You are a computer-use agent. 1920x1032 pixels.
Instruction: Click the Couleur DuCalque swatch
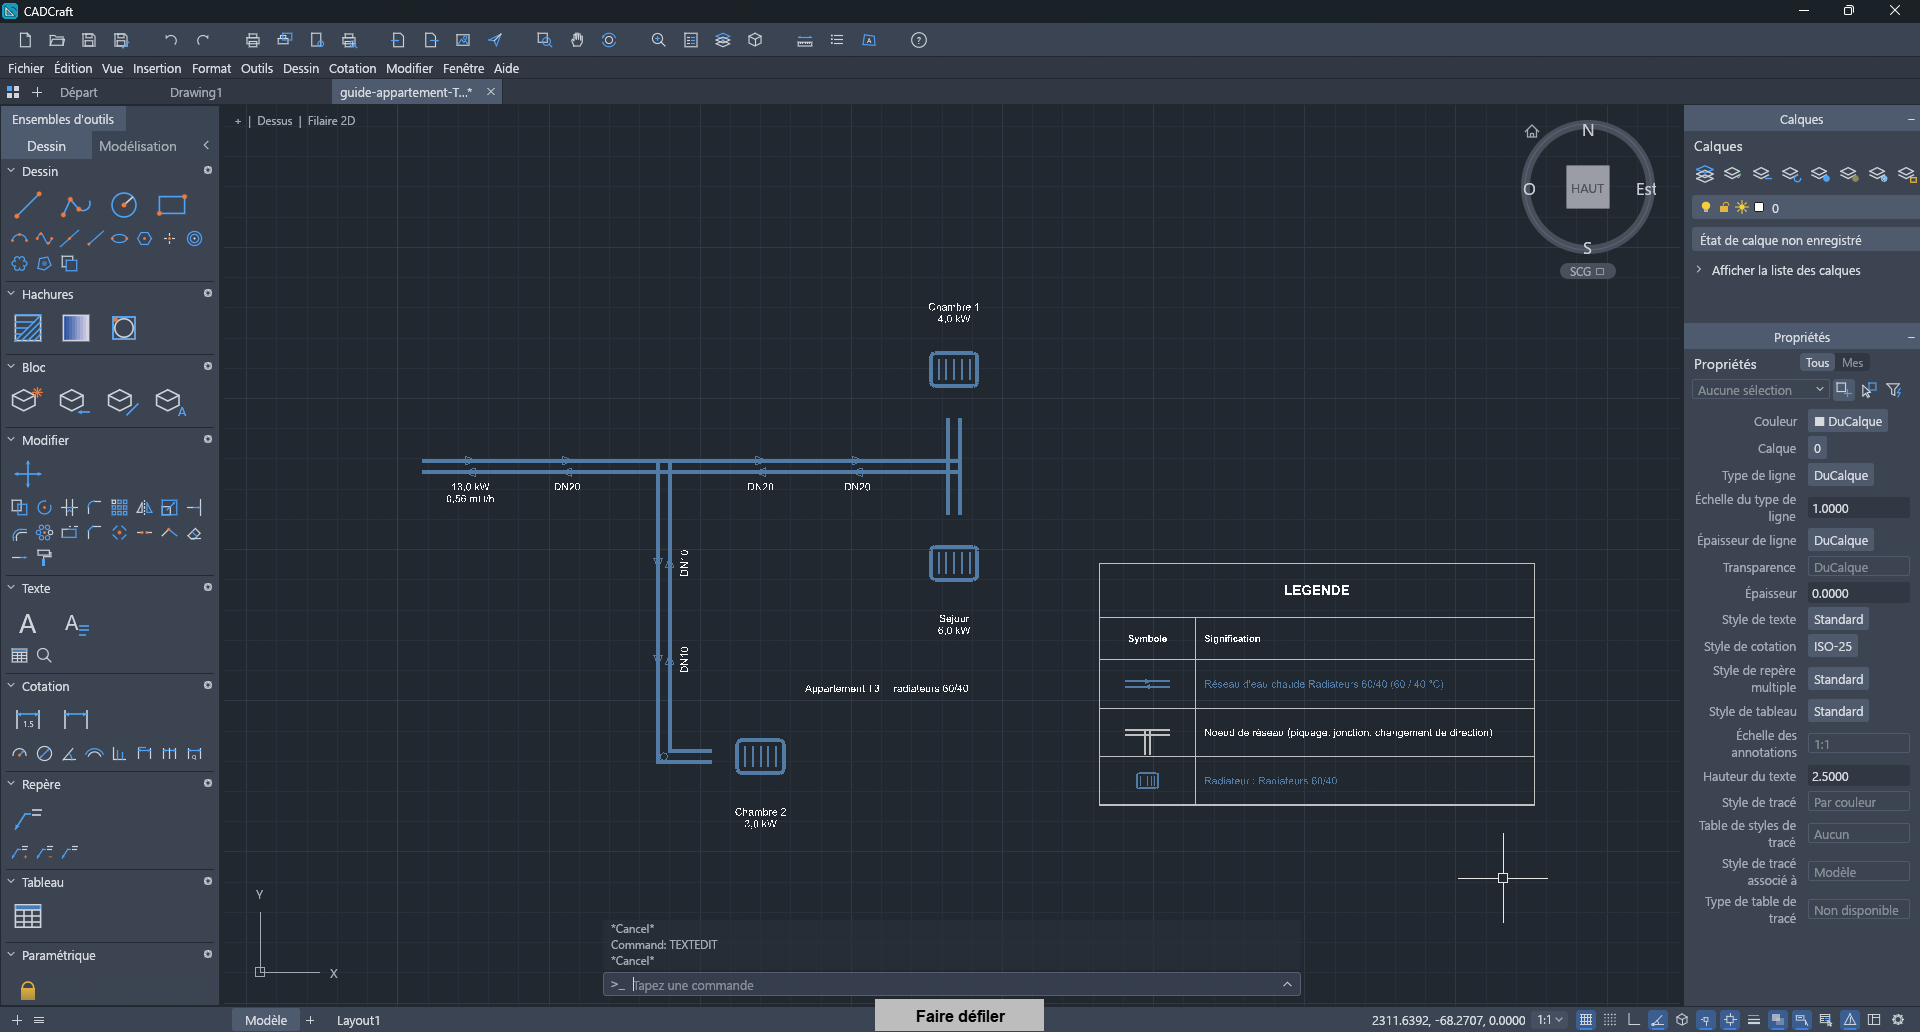pyautogui.click(x=1848, y=421)
